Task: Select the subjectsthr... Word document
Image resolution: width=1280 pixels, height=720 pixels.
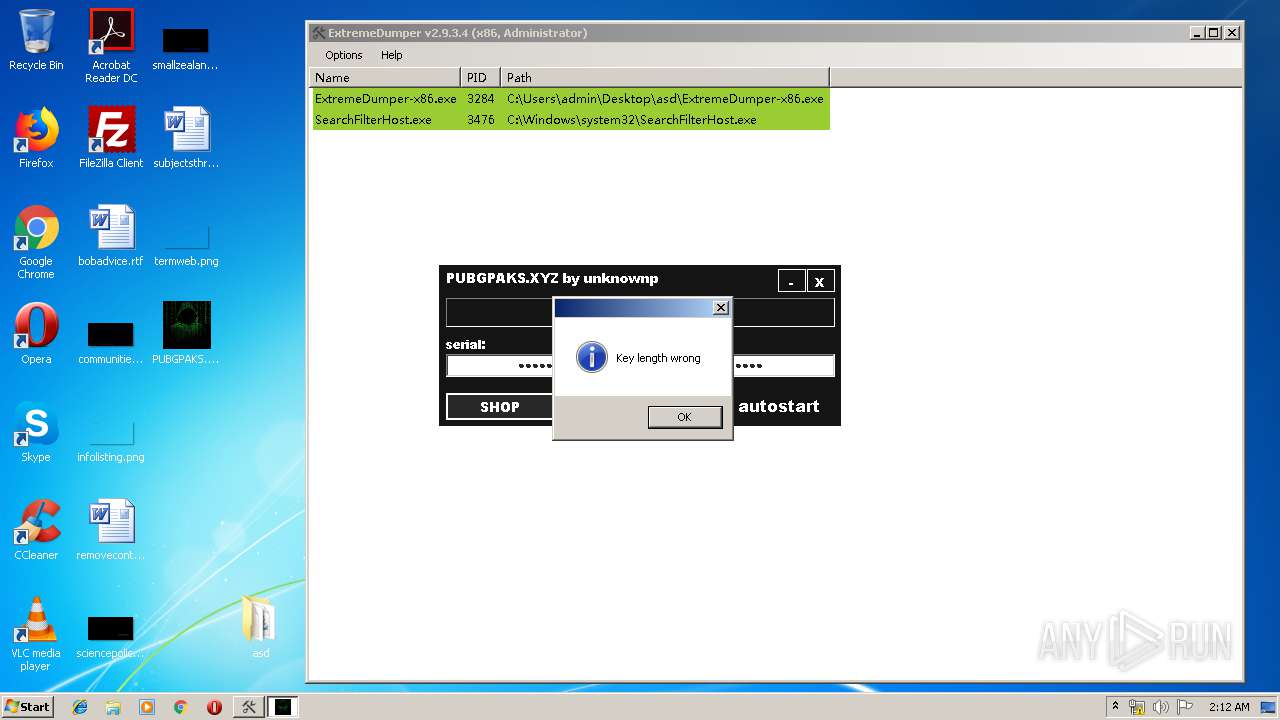Action: point(186,138)
